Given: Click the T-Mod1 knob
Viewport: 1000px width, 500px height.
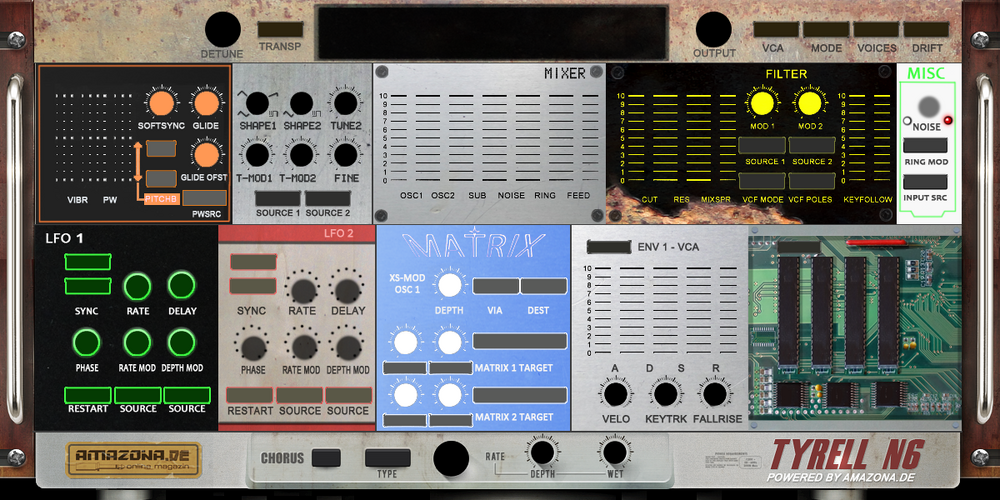Looking at the screenshot, I should pyautogui.click(x=257, y=155).
